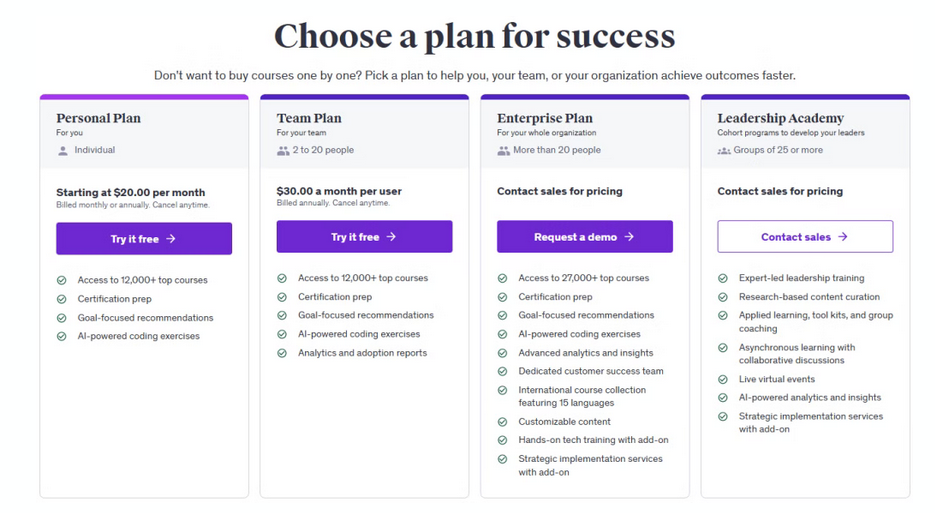This screenshot has width=935, height=513.
Task: Click the checkmark beside Access to 27,000+ top courses
Action: pos(503,279)
